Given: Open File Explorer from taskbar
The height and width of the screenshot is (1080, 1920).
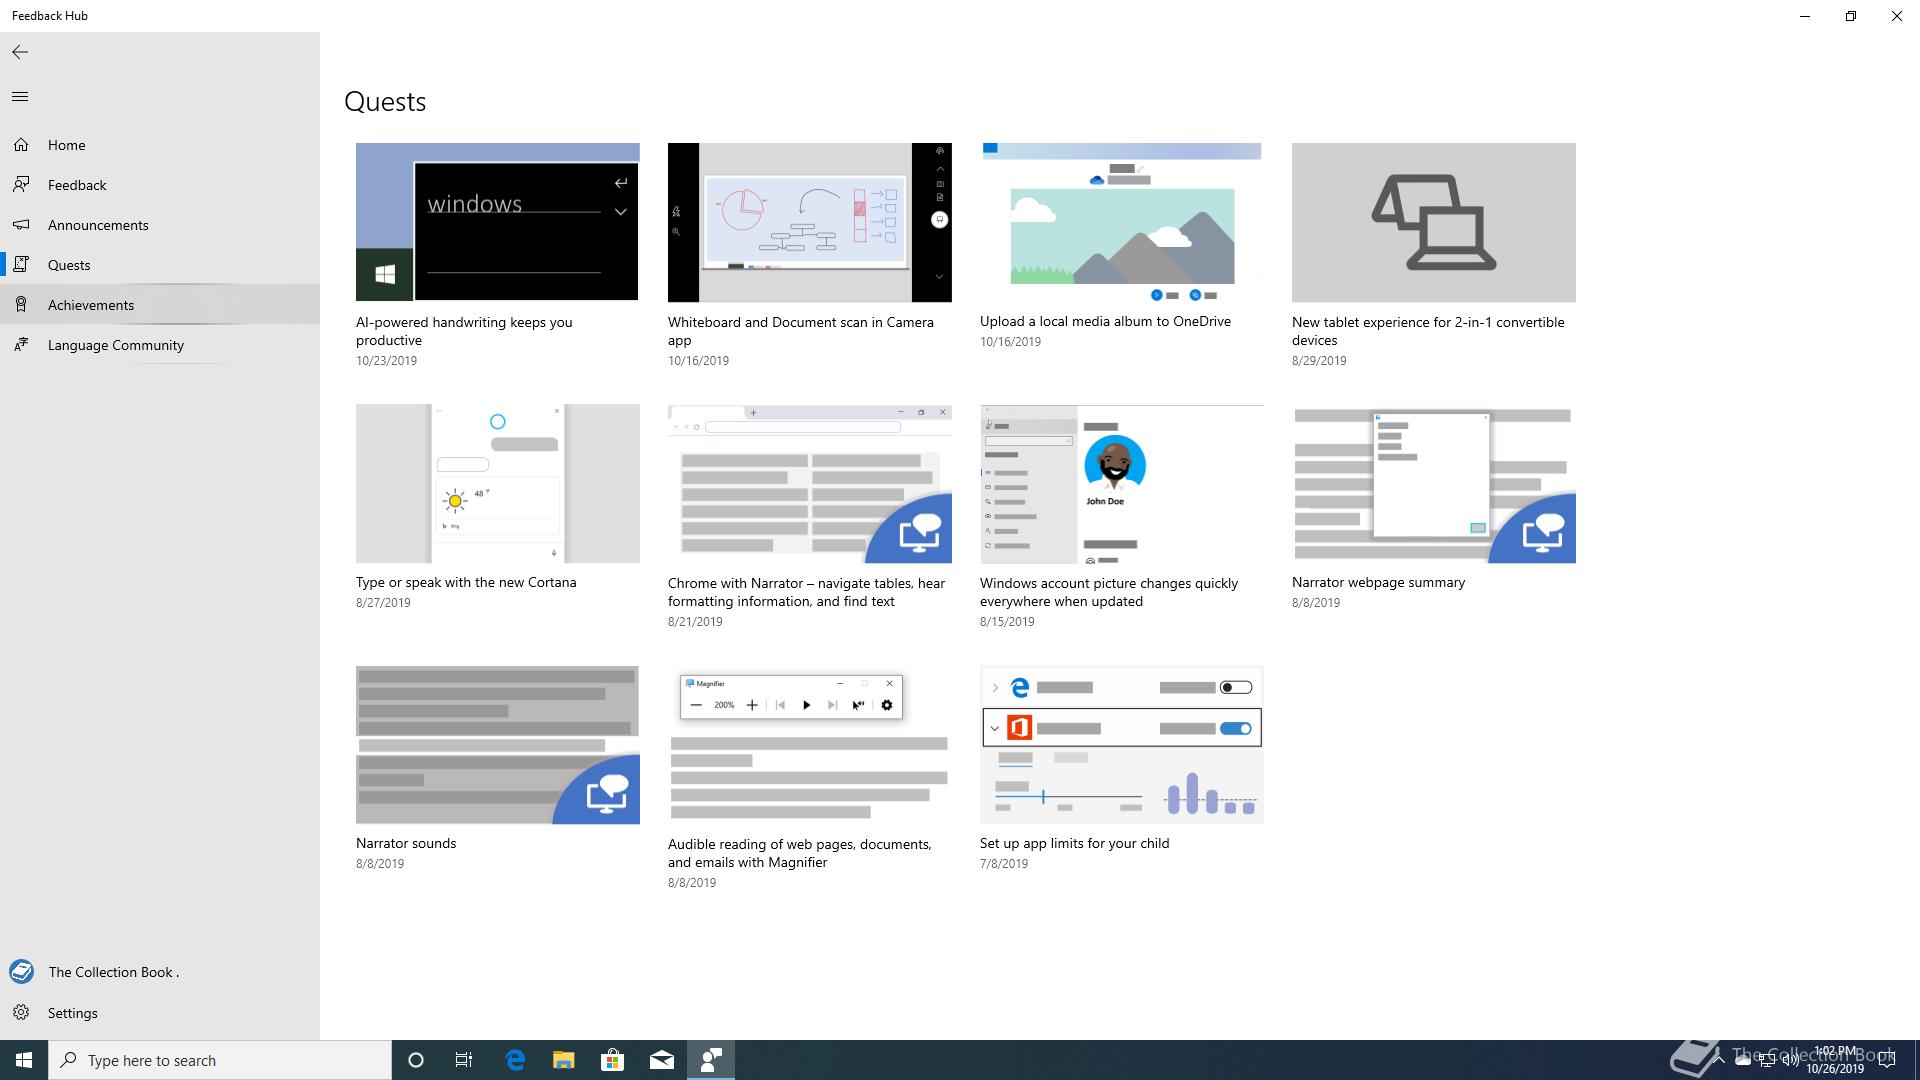Looking at the screenshot, I should (564, 1060).
